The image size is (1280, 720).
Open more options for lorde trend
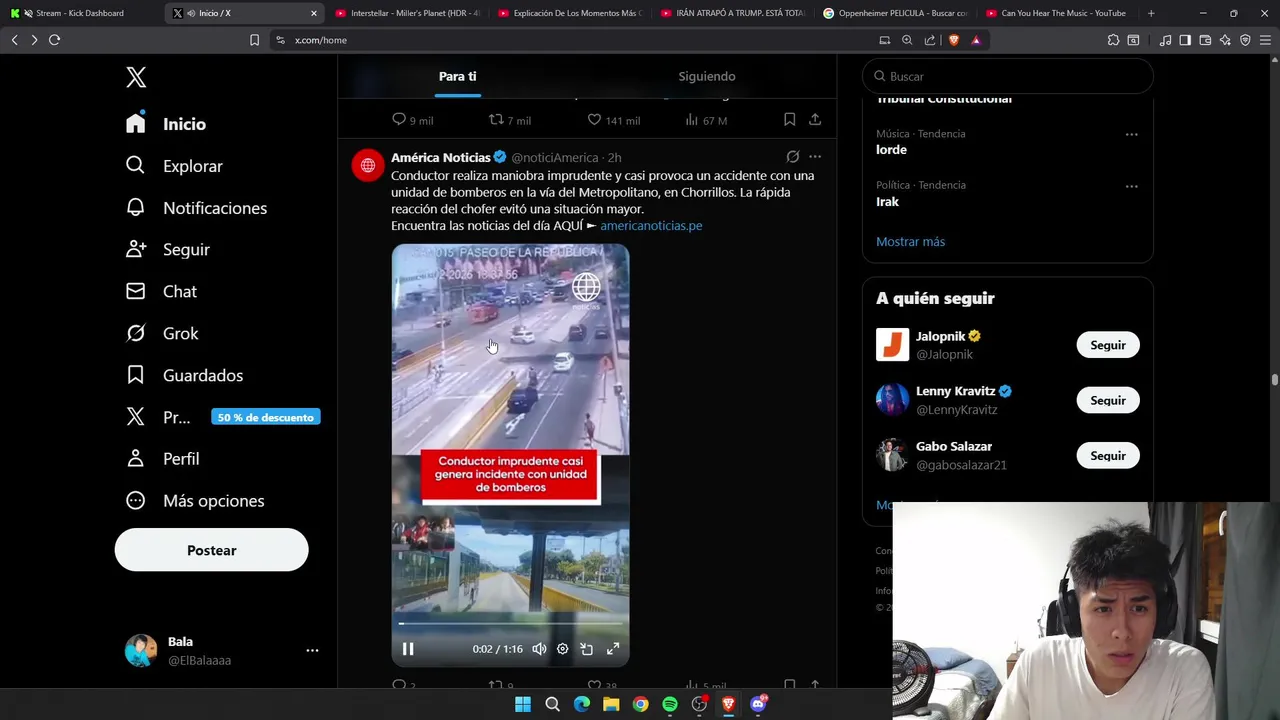[1131, 135]
